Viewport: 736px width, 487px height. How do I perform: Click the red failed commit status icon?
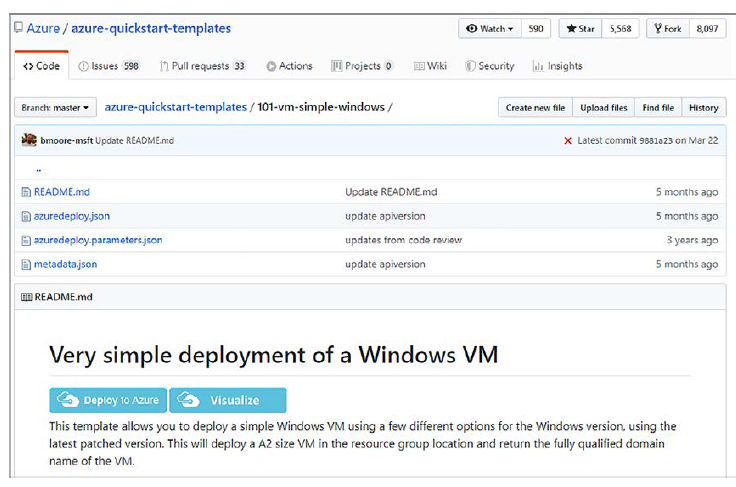[x=568, y=141]
